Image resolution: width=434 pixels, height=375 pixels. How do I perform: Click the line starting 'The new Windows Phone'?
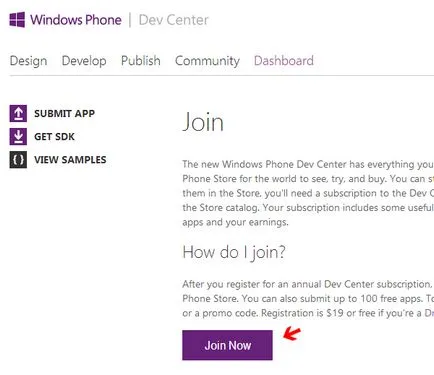tap(308, 164)
